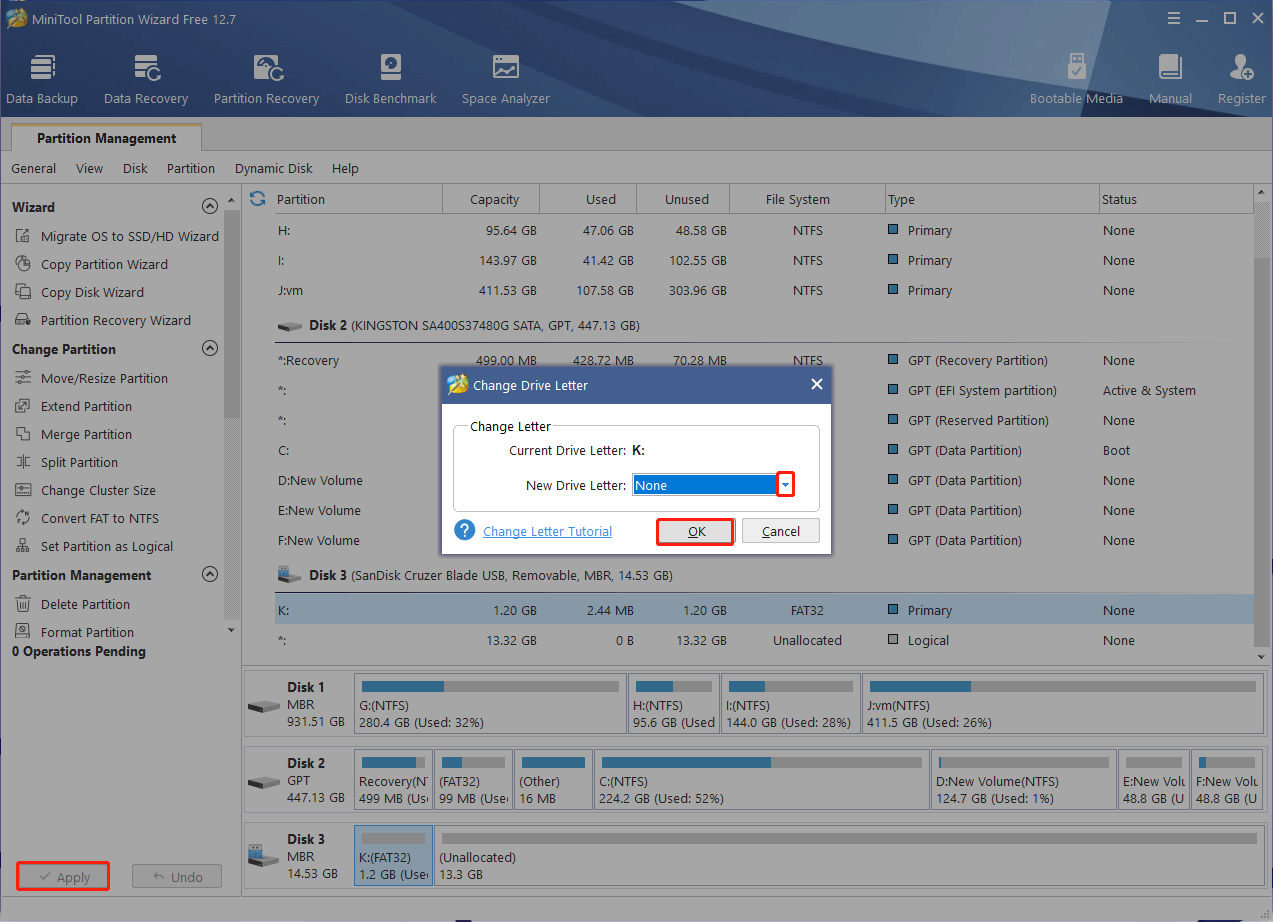Screen dimensions: 1273x922
Task: Select the D:New Volume row
Action: (x=764, y=480)
